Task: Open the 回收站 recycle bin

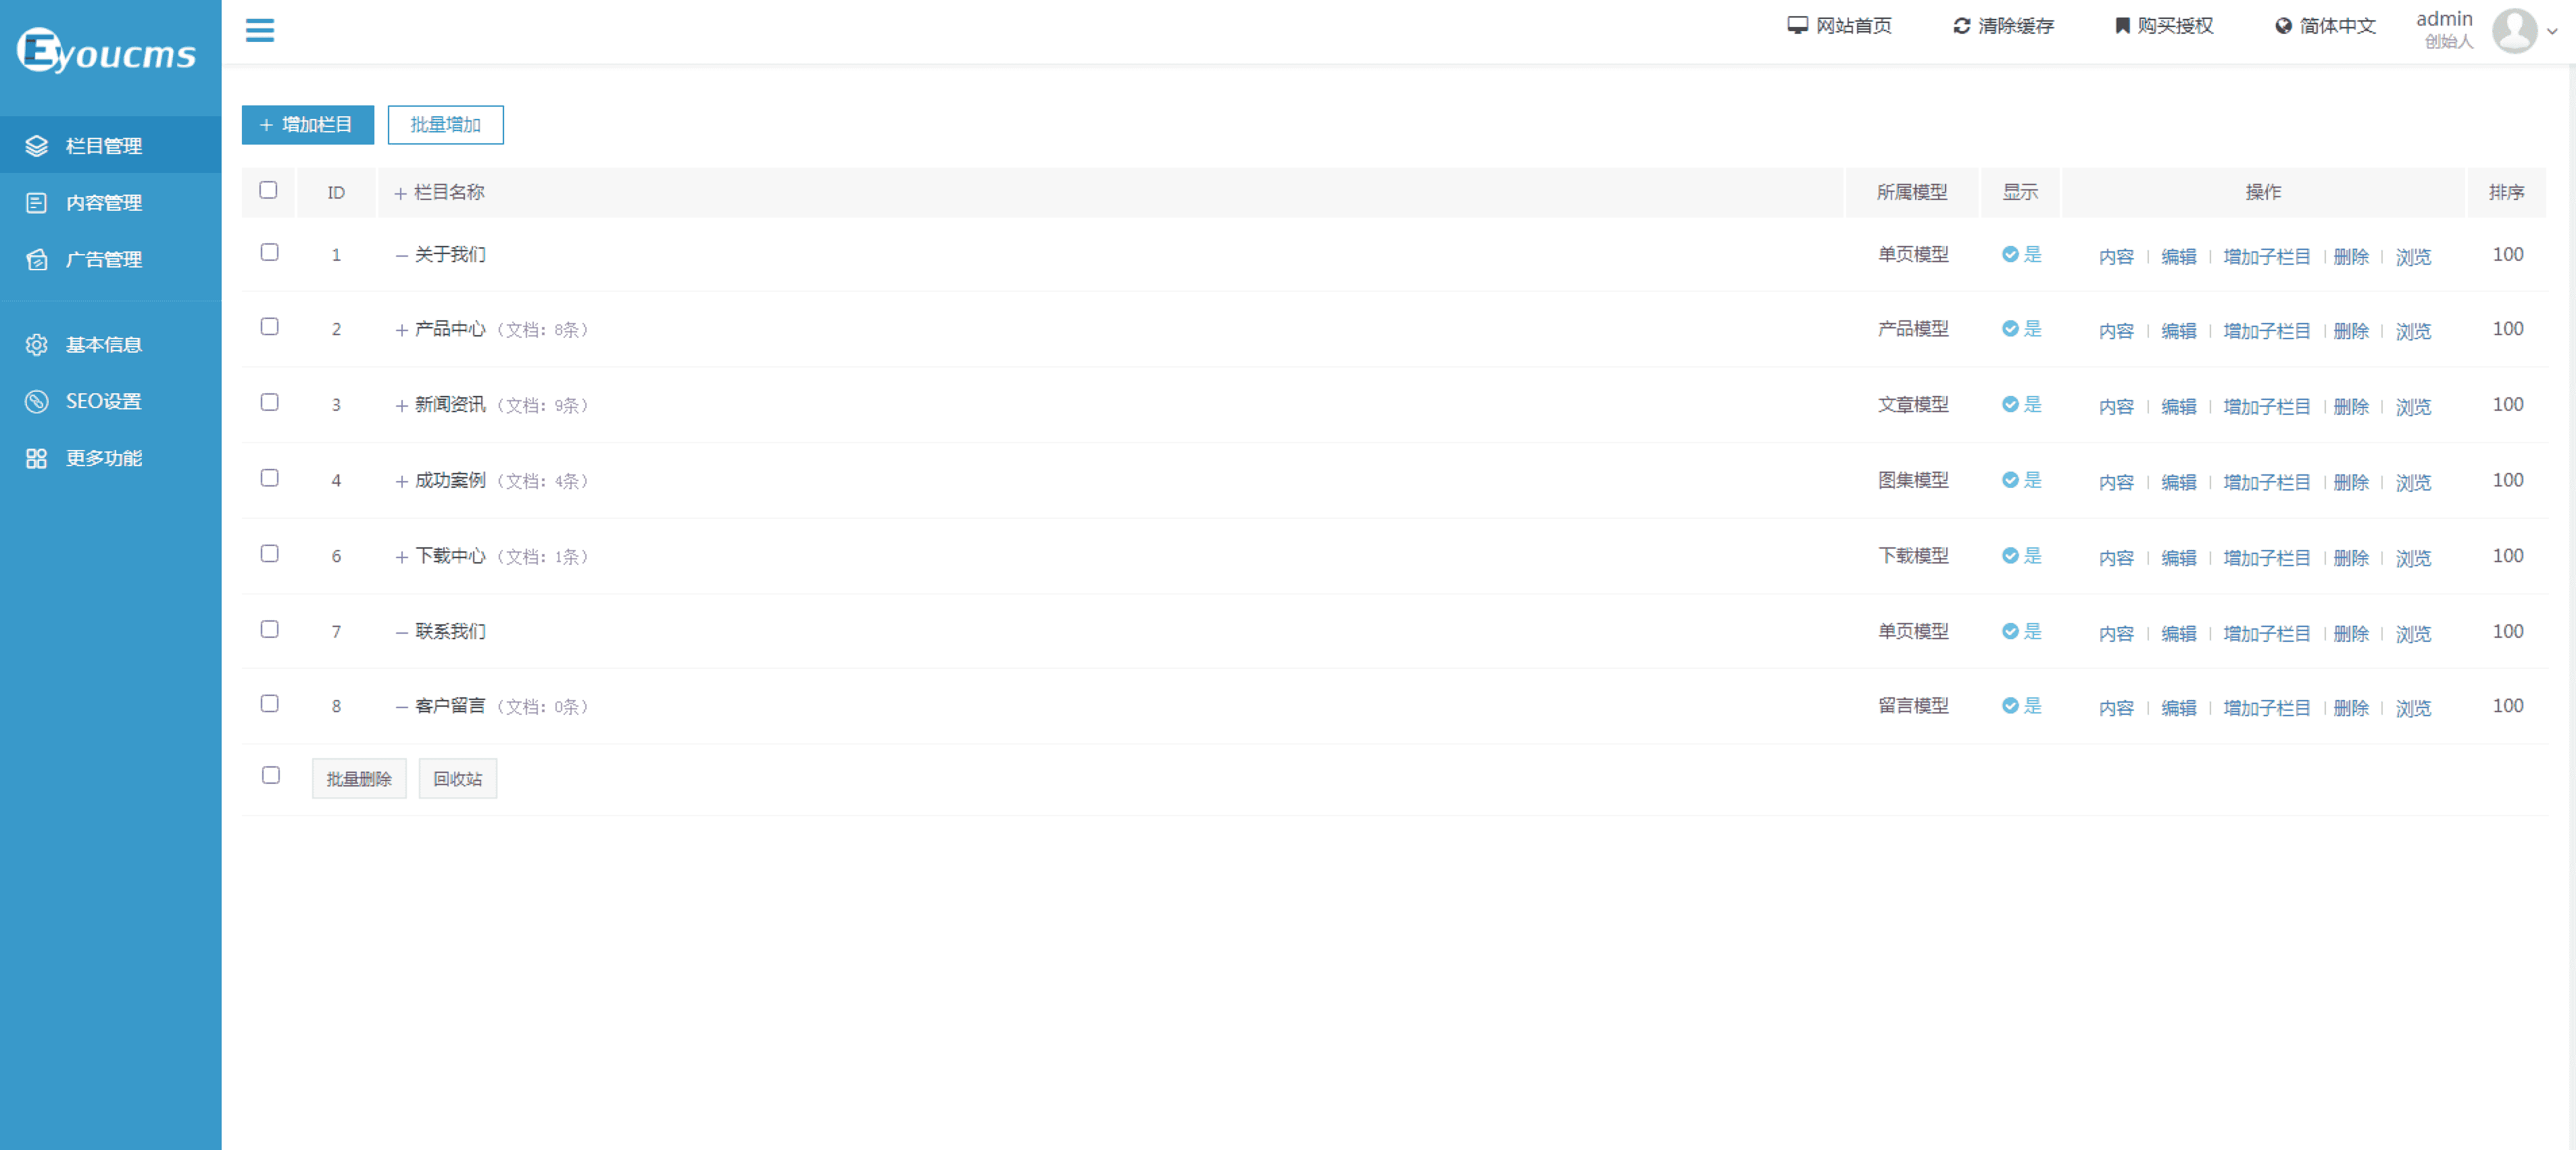Action: click(458, 779)
